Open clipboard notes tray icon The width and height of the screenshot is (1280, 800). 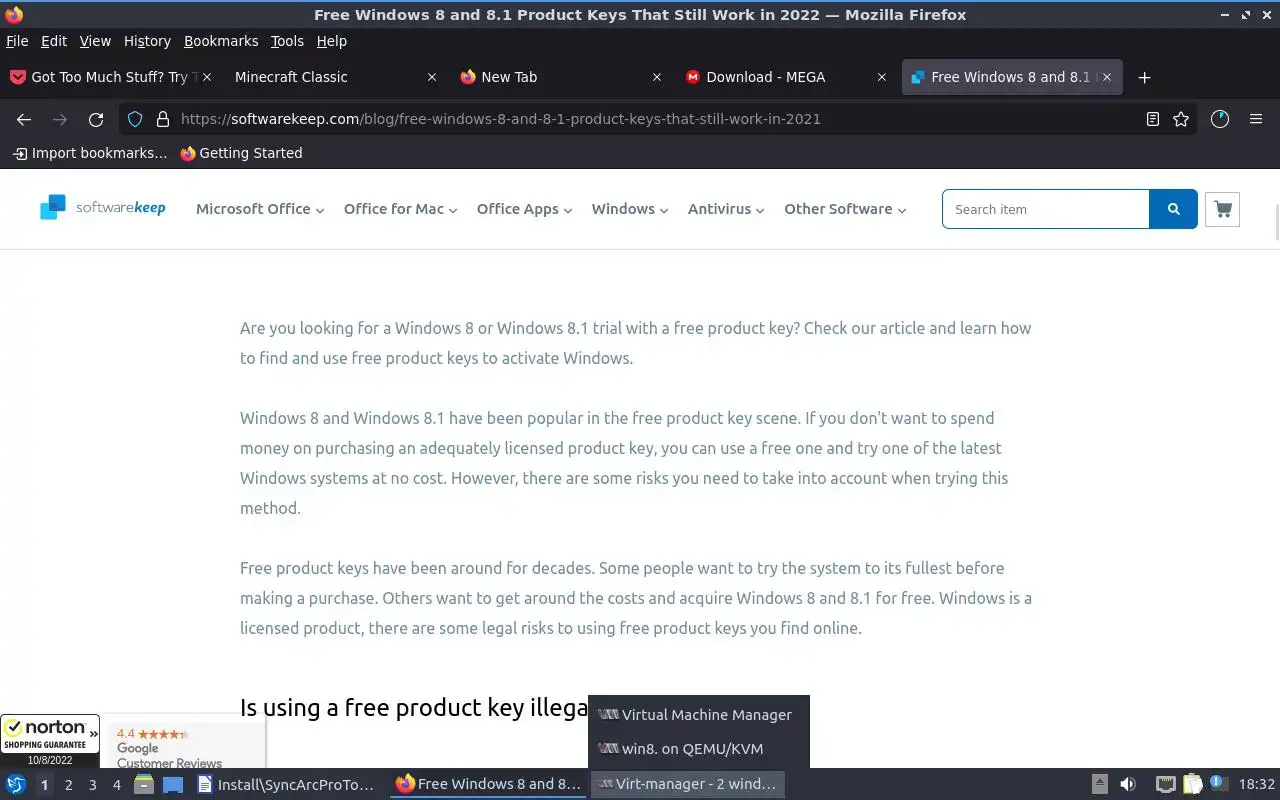[1192, 785]
